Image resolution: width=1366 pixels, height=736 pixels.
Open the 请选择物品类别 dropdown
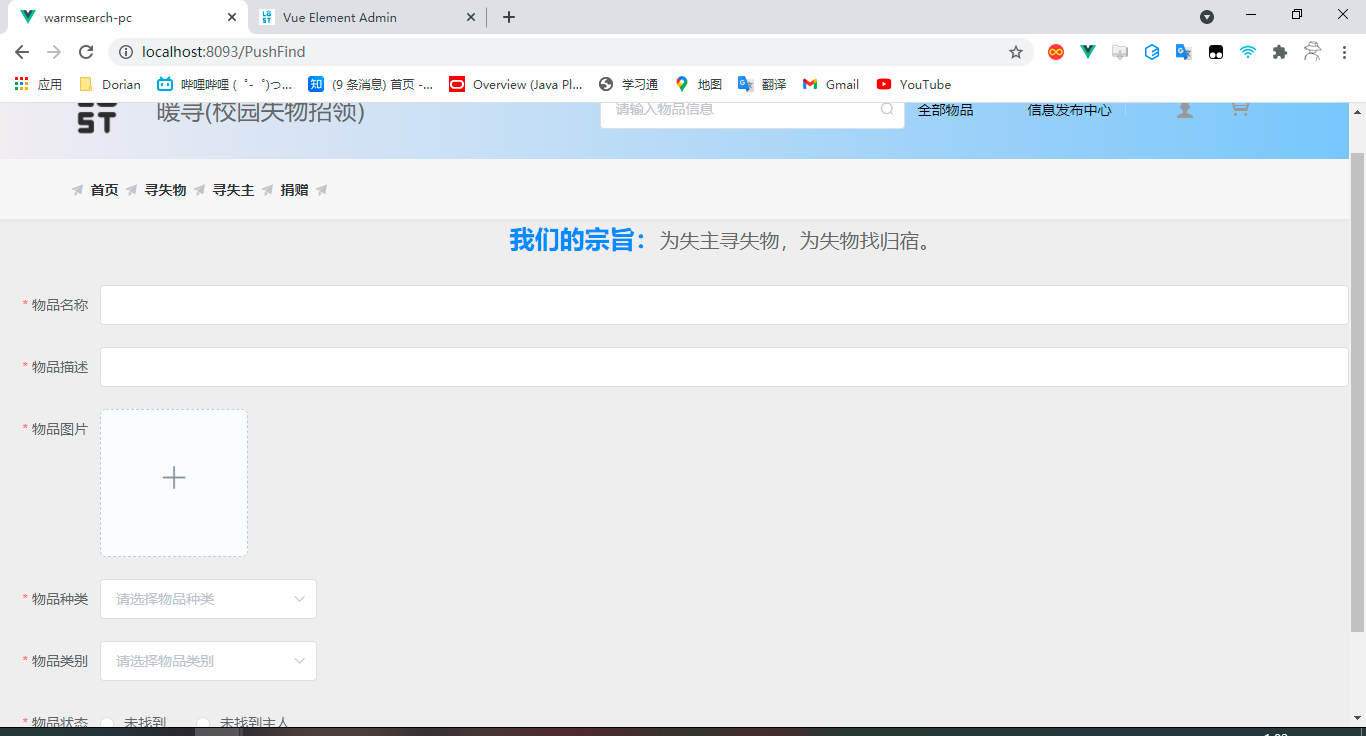(x=208, y=661)
